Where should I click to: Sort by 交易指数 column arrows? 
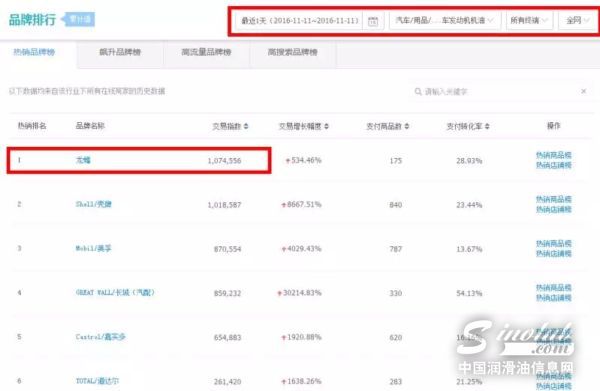246,126
